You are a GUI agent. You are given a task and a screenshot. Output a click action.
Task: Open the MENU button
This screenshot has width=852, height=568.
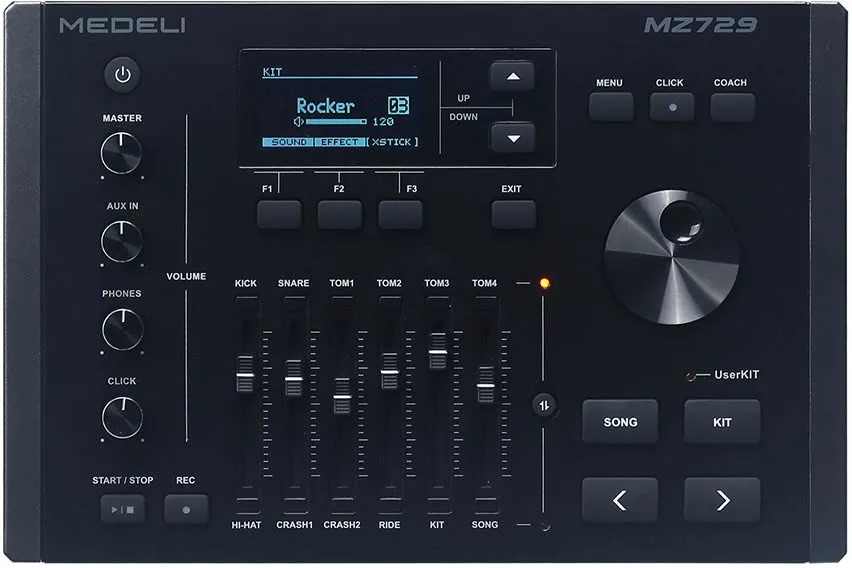611,107
